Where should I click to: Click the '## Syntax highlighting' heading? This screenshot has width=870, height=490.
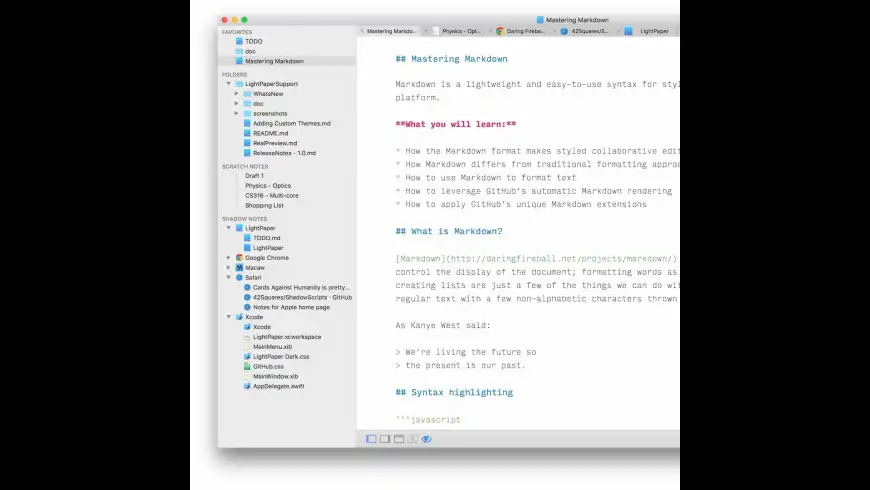454,392
